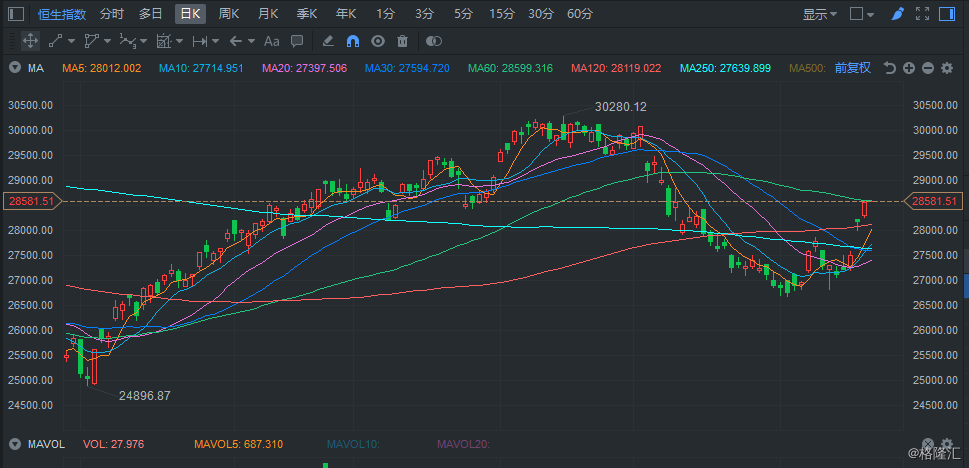The image size is (969, 468).
Task: Open MA indicator settings gear
Action: (x=946, y=68)
